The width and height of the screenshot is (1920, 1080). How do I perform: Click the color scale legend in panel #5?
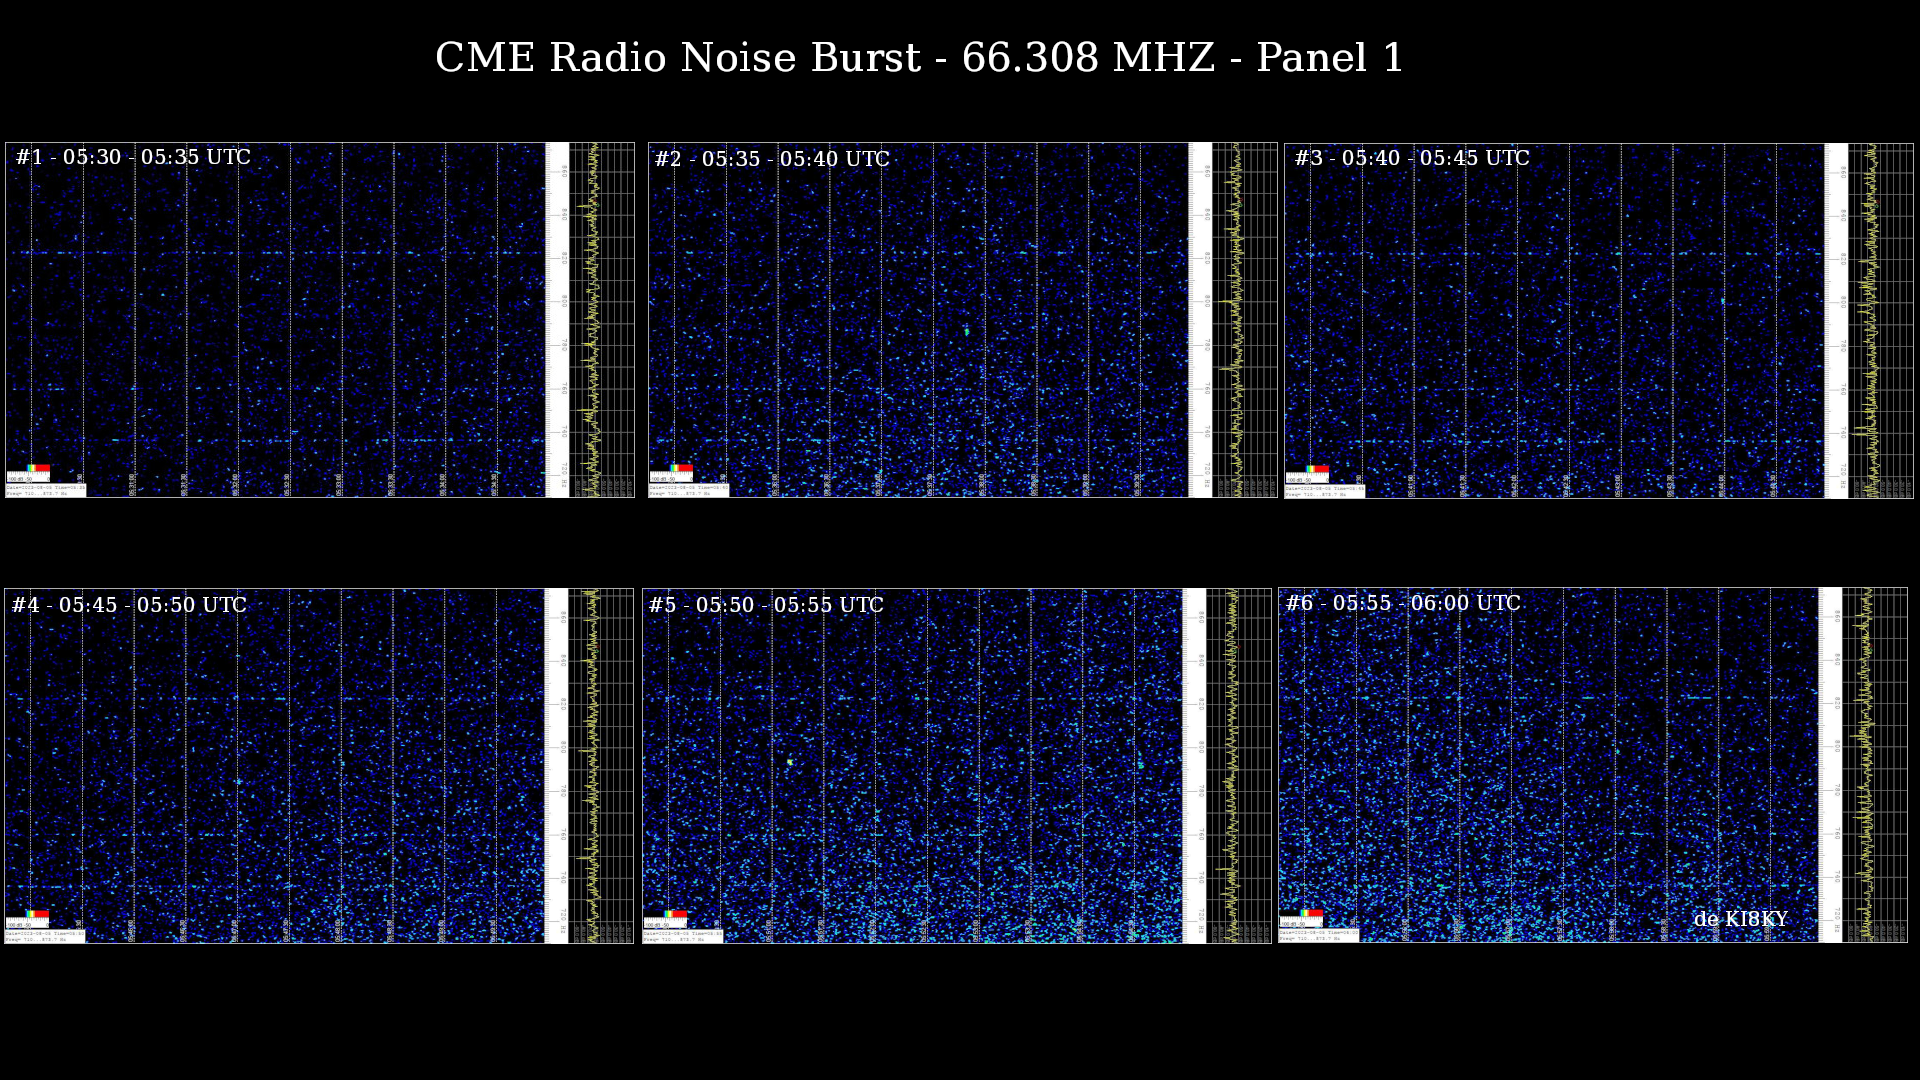coord(674,914)
